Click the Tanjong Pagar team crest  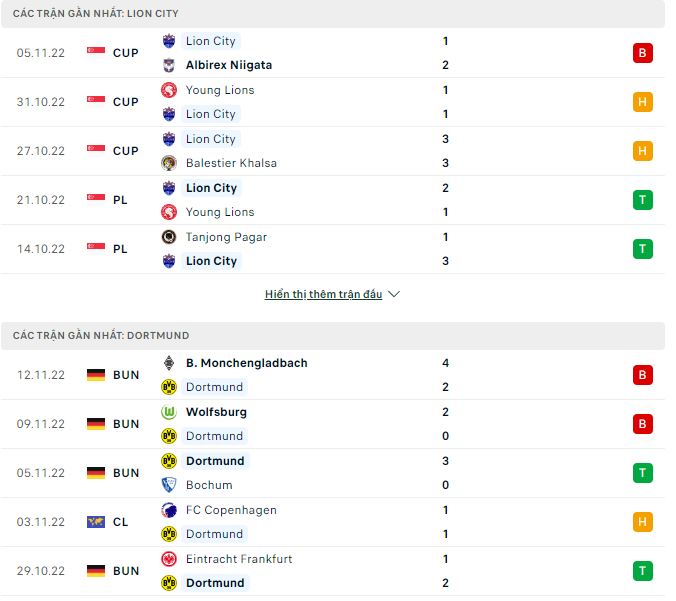click(169, 237)
